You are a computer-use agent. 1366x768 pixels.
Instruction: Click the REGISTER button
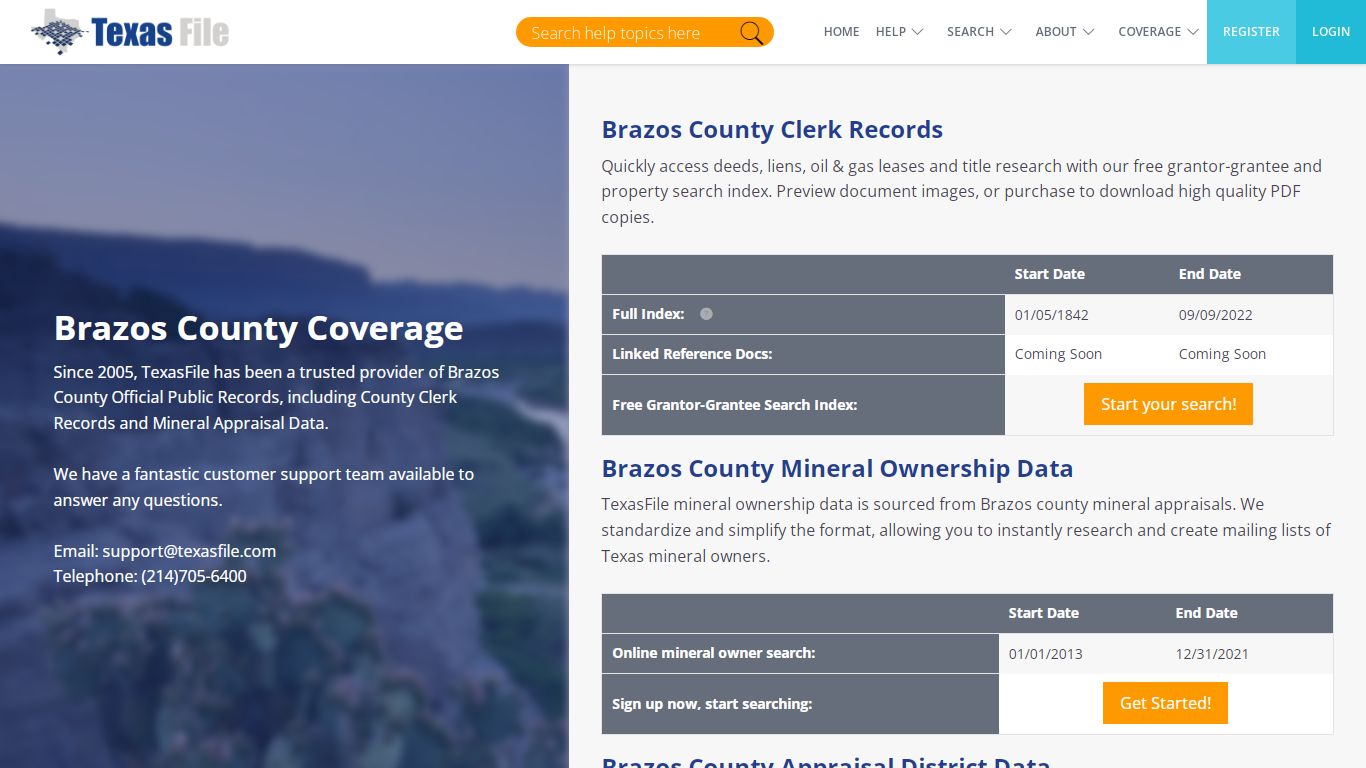pyautogui.click(x=1251, y=32)
